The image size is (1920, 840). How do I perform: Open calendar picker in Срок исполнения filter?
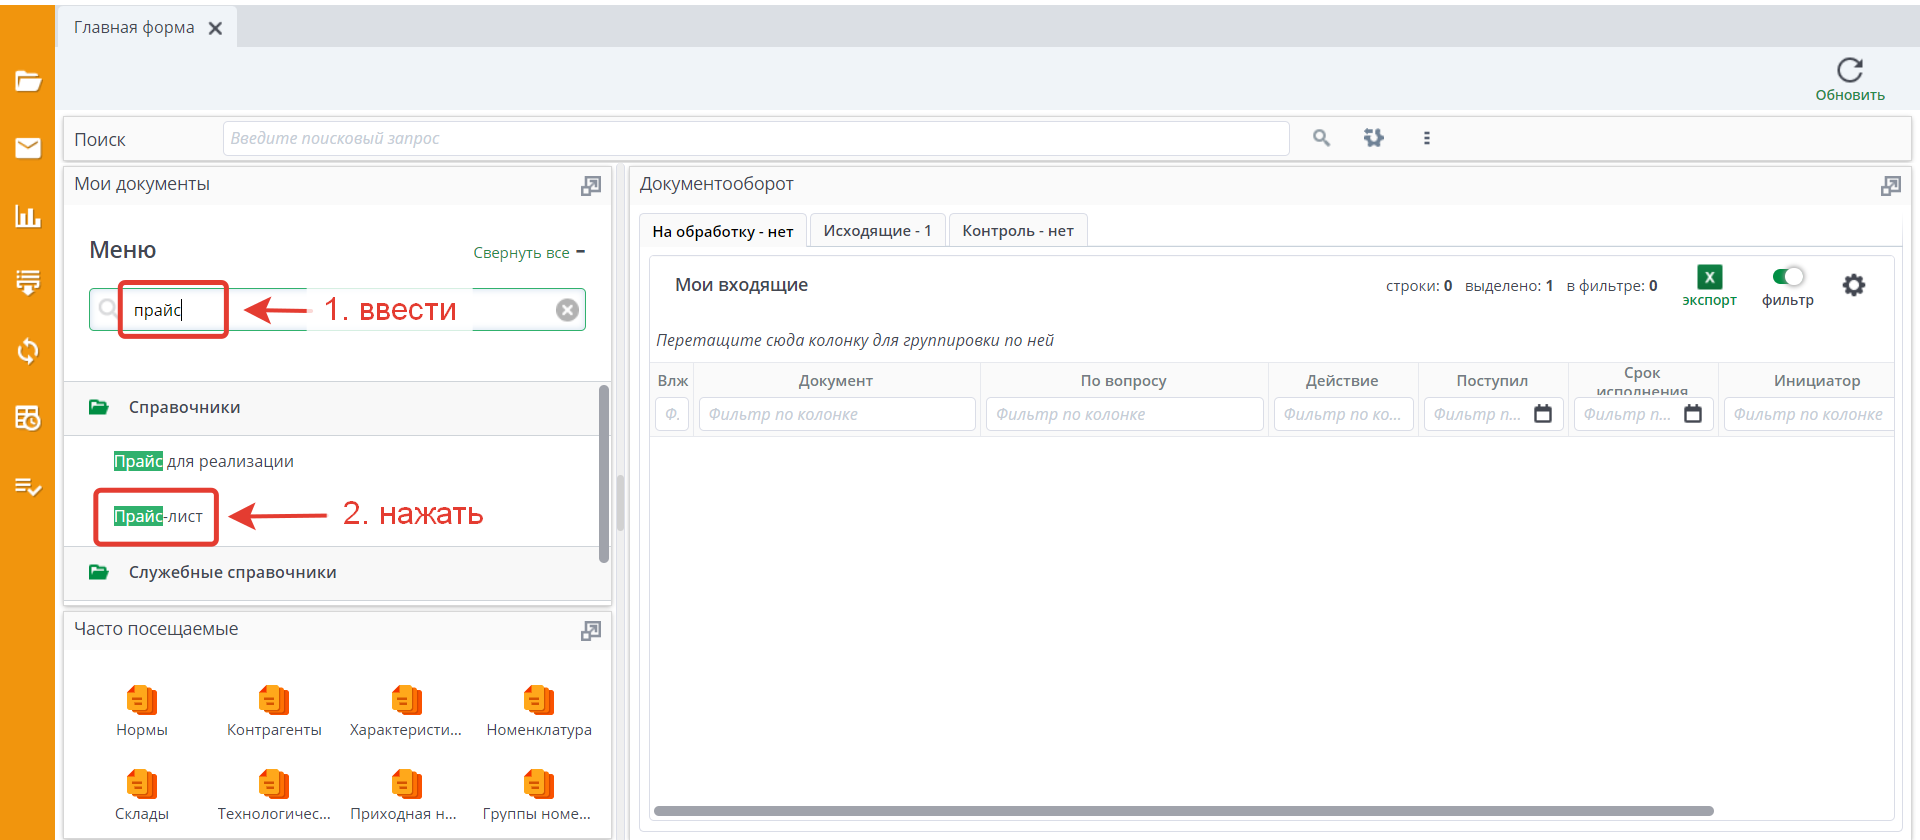click(1693, 414)
